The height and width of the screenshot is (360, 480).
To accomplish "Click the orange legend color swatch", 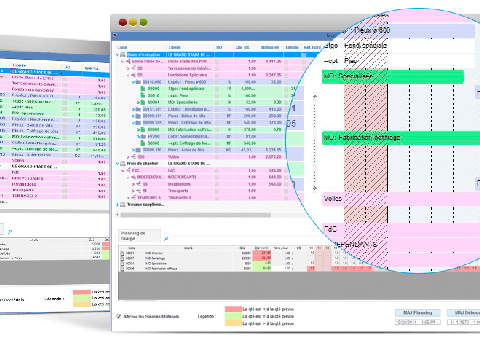I will tap(233, 323).
